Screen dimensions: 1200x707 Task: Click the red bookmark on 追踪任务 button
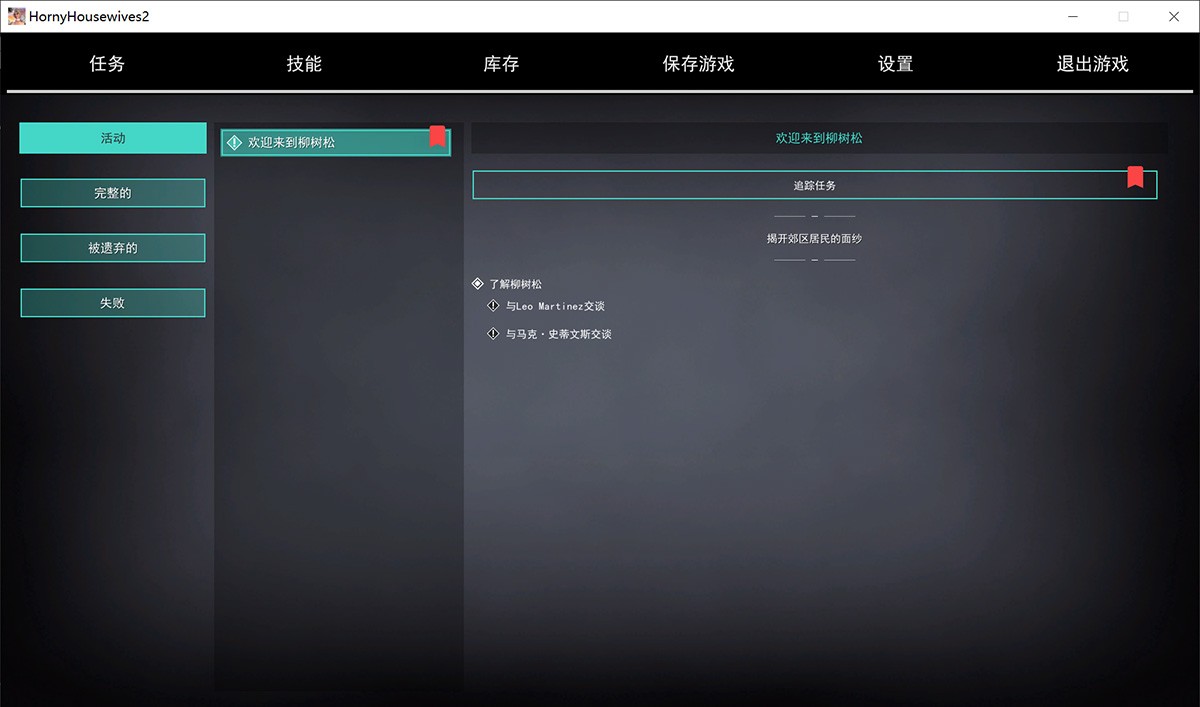pyautogui.click(x=1135, y=177)
